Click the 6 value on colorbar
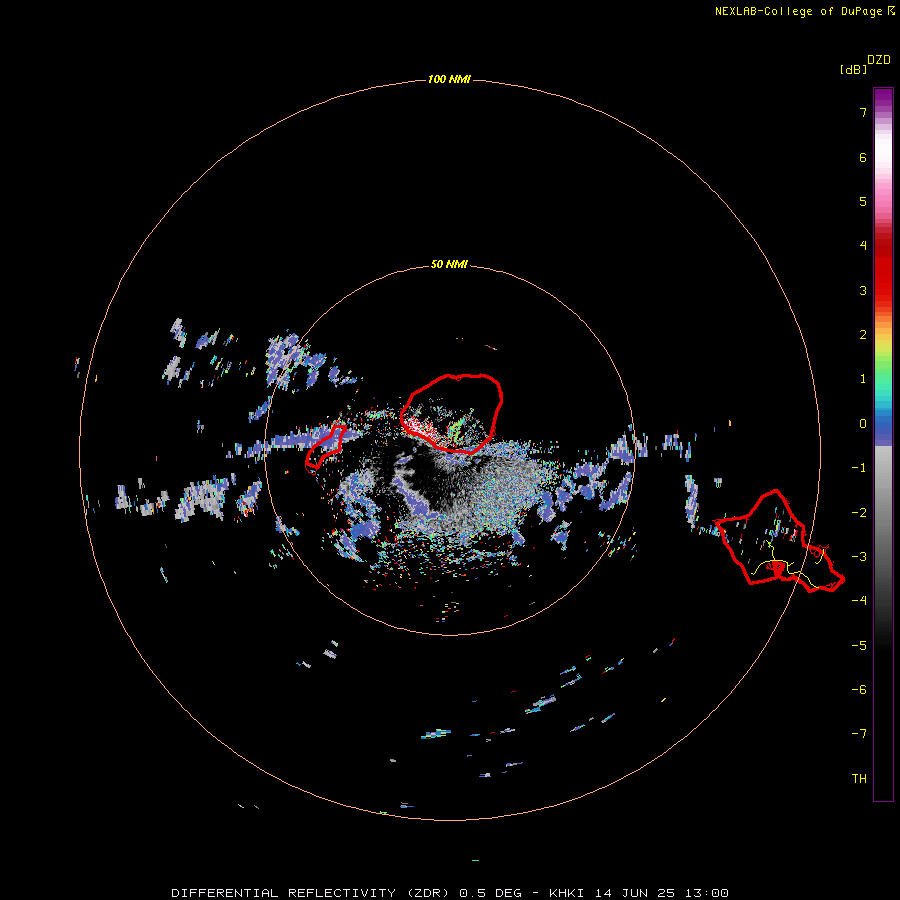Image resolution: width=900 pixels, height=900 pixels. tap(863, 157)
